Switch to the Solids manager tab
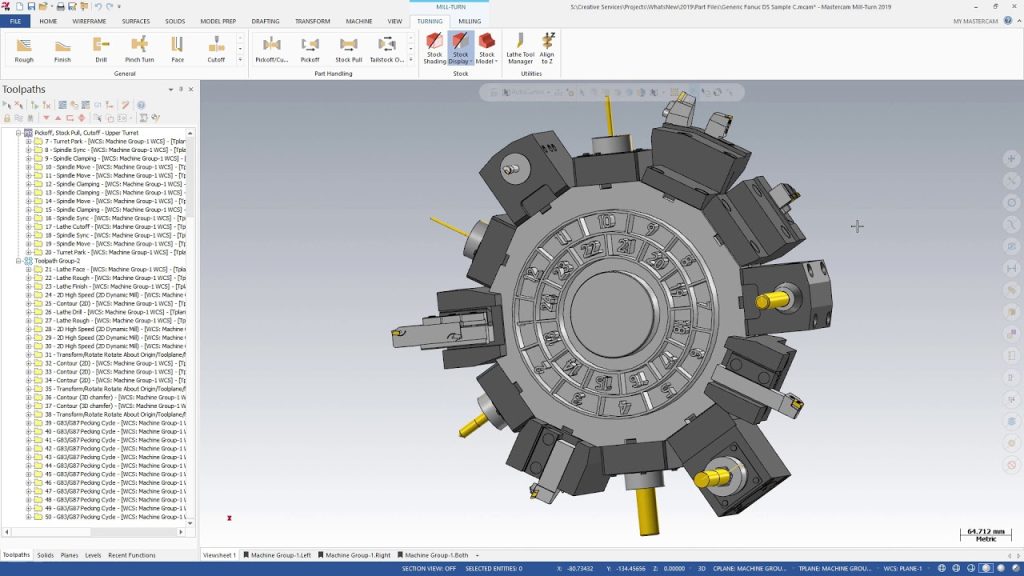 tap(45, 555)
